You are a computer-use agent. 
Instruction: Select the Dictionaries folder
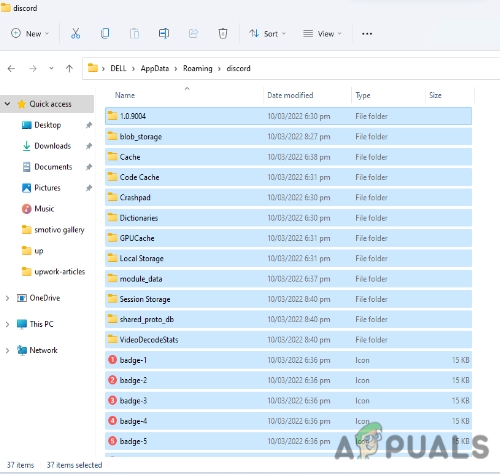pyautogui.click(x=288, y=218)
